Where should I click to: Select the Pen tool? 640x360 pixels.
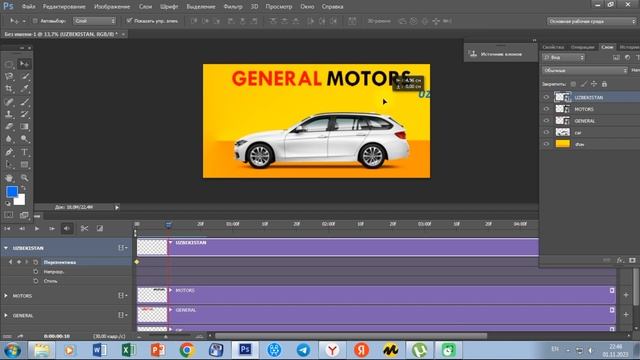click(9, 152)
